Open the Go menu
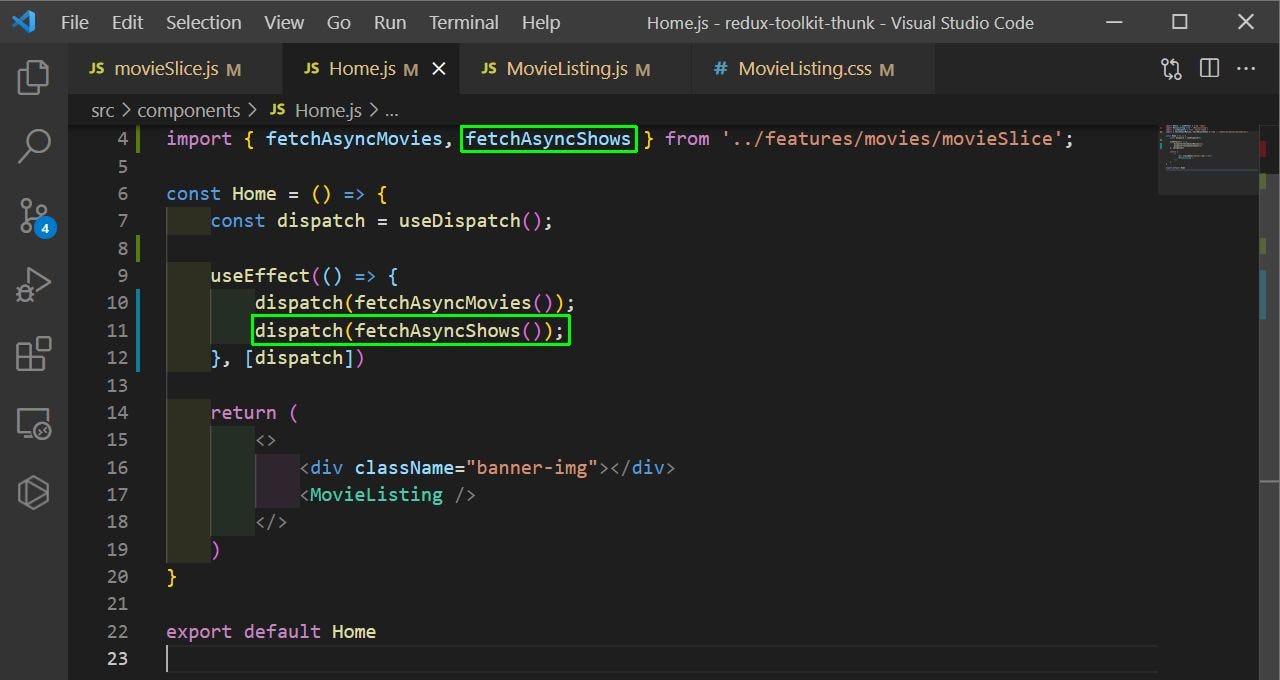1280x680 pixels. [339, 22]
